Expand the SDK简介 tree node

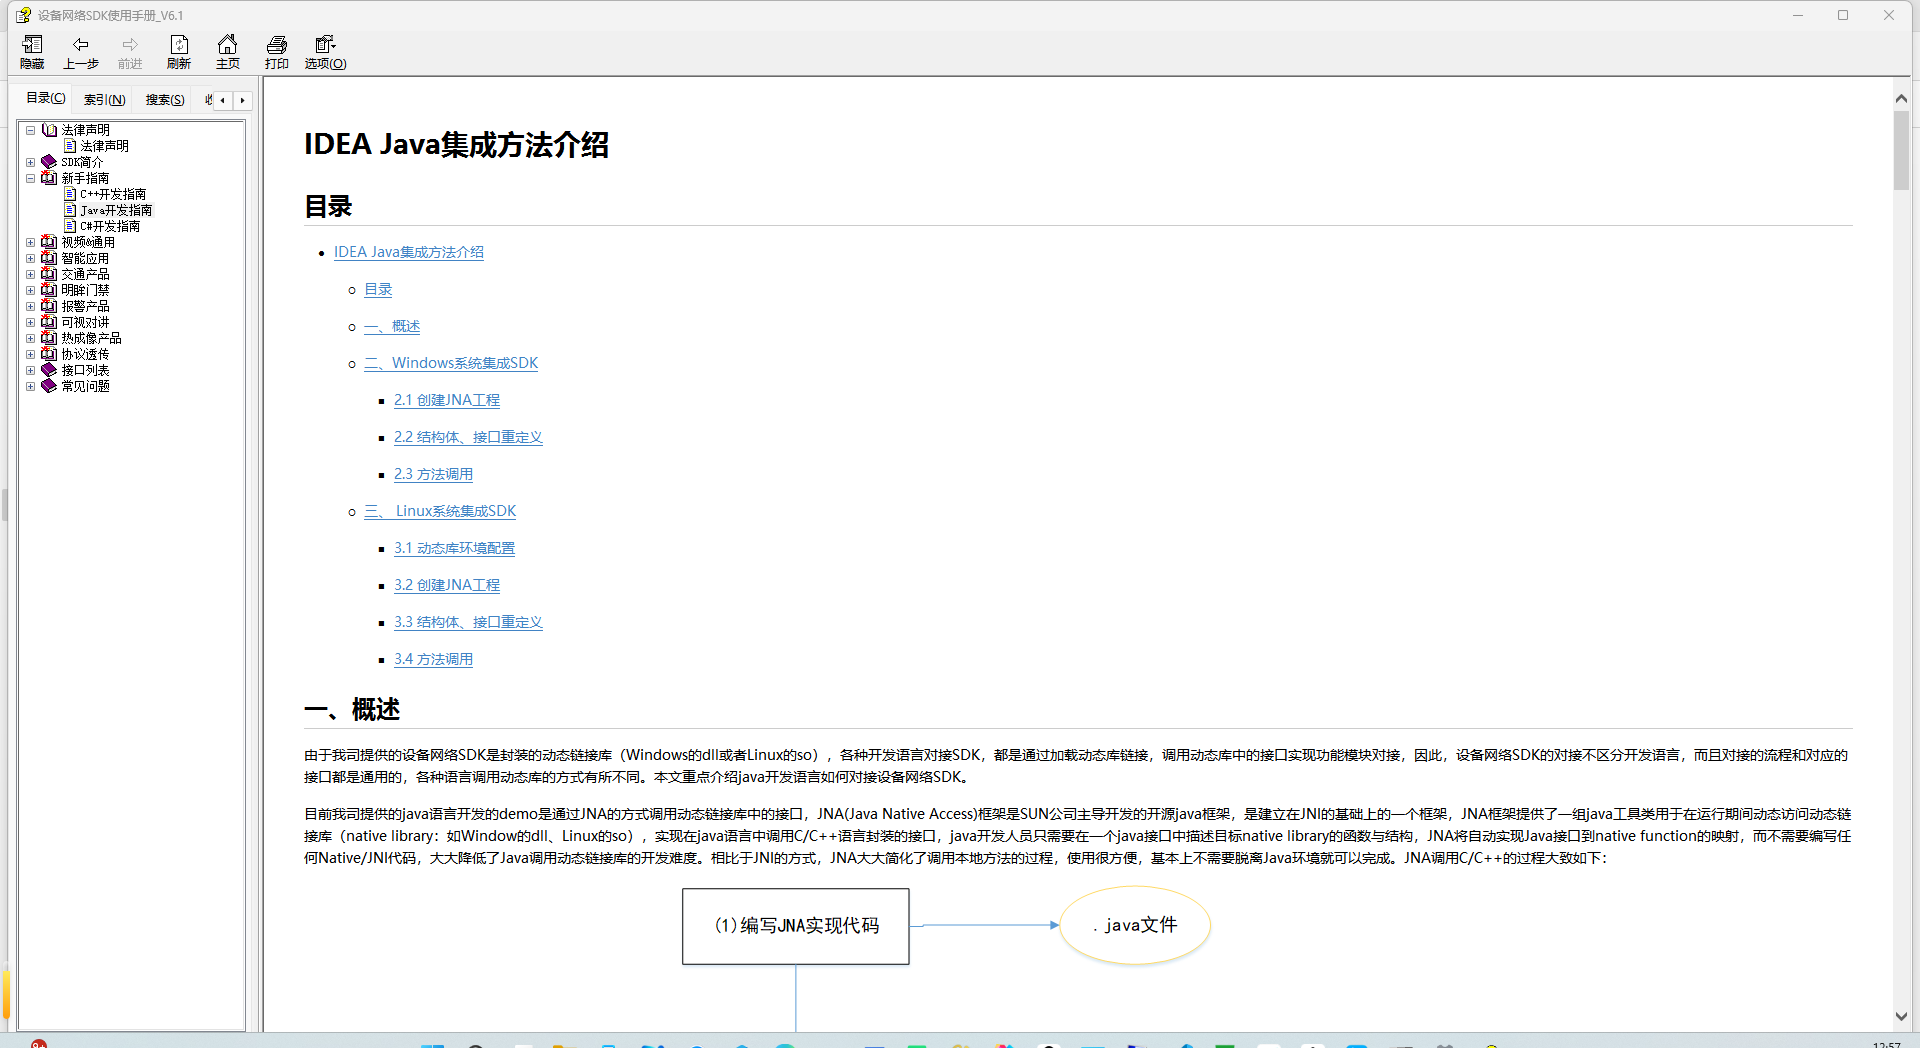[31, 161]
